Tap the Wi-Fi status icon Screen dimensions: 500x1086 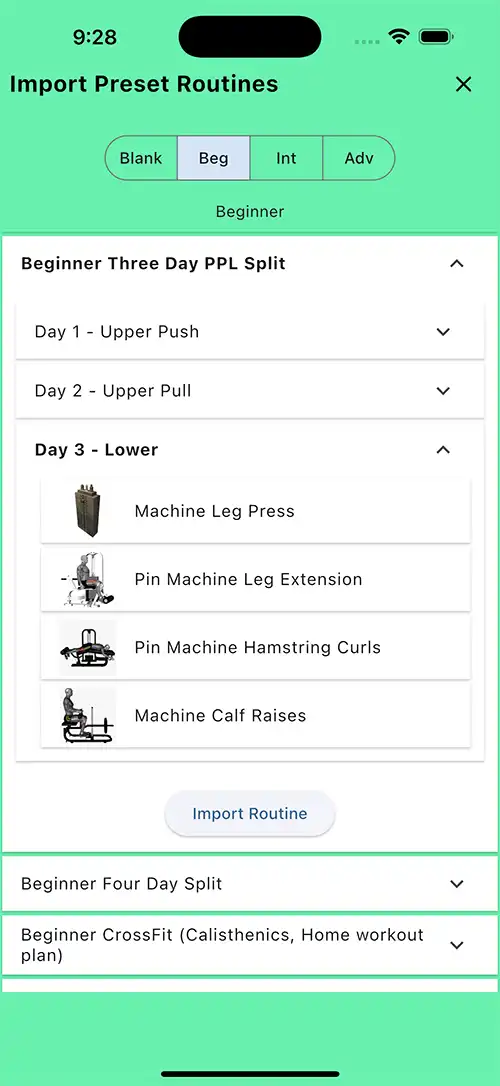tap(399, 37)
